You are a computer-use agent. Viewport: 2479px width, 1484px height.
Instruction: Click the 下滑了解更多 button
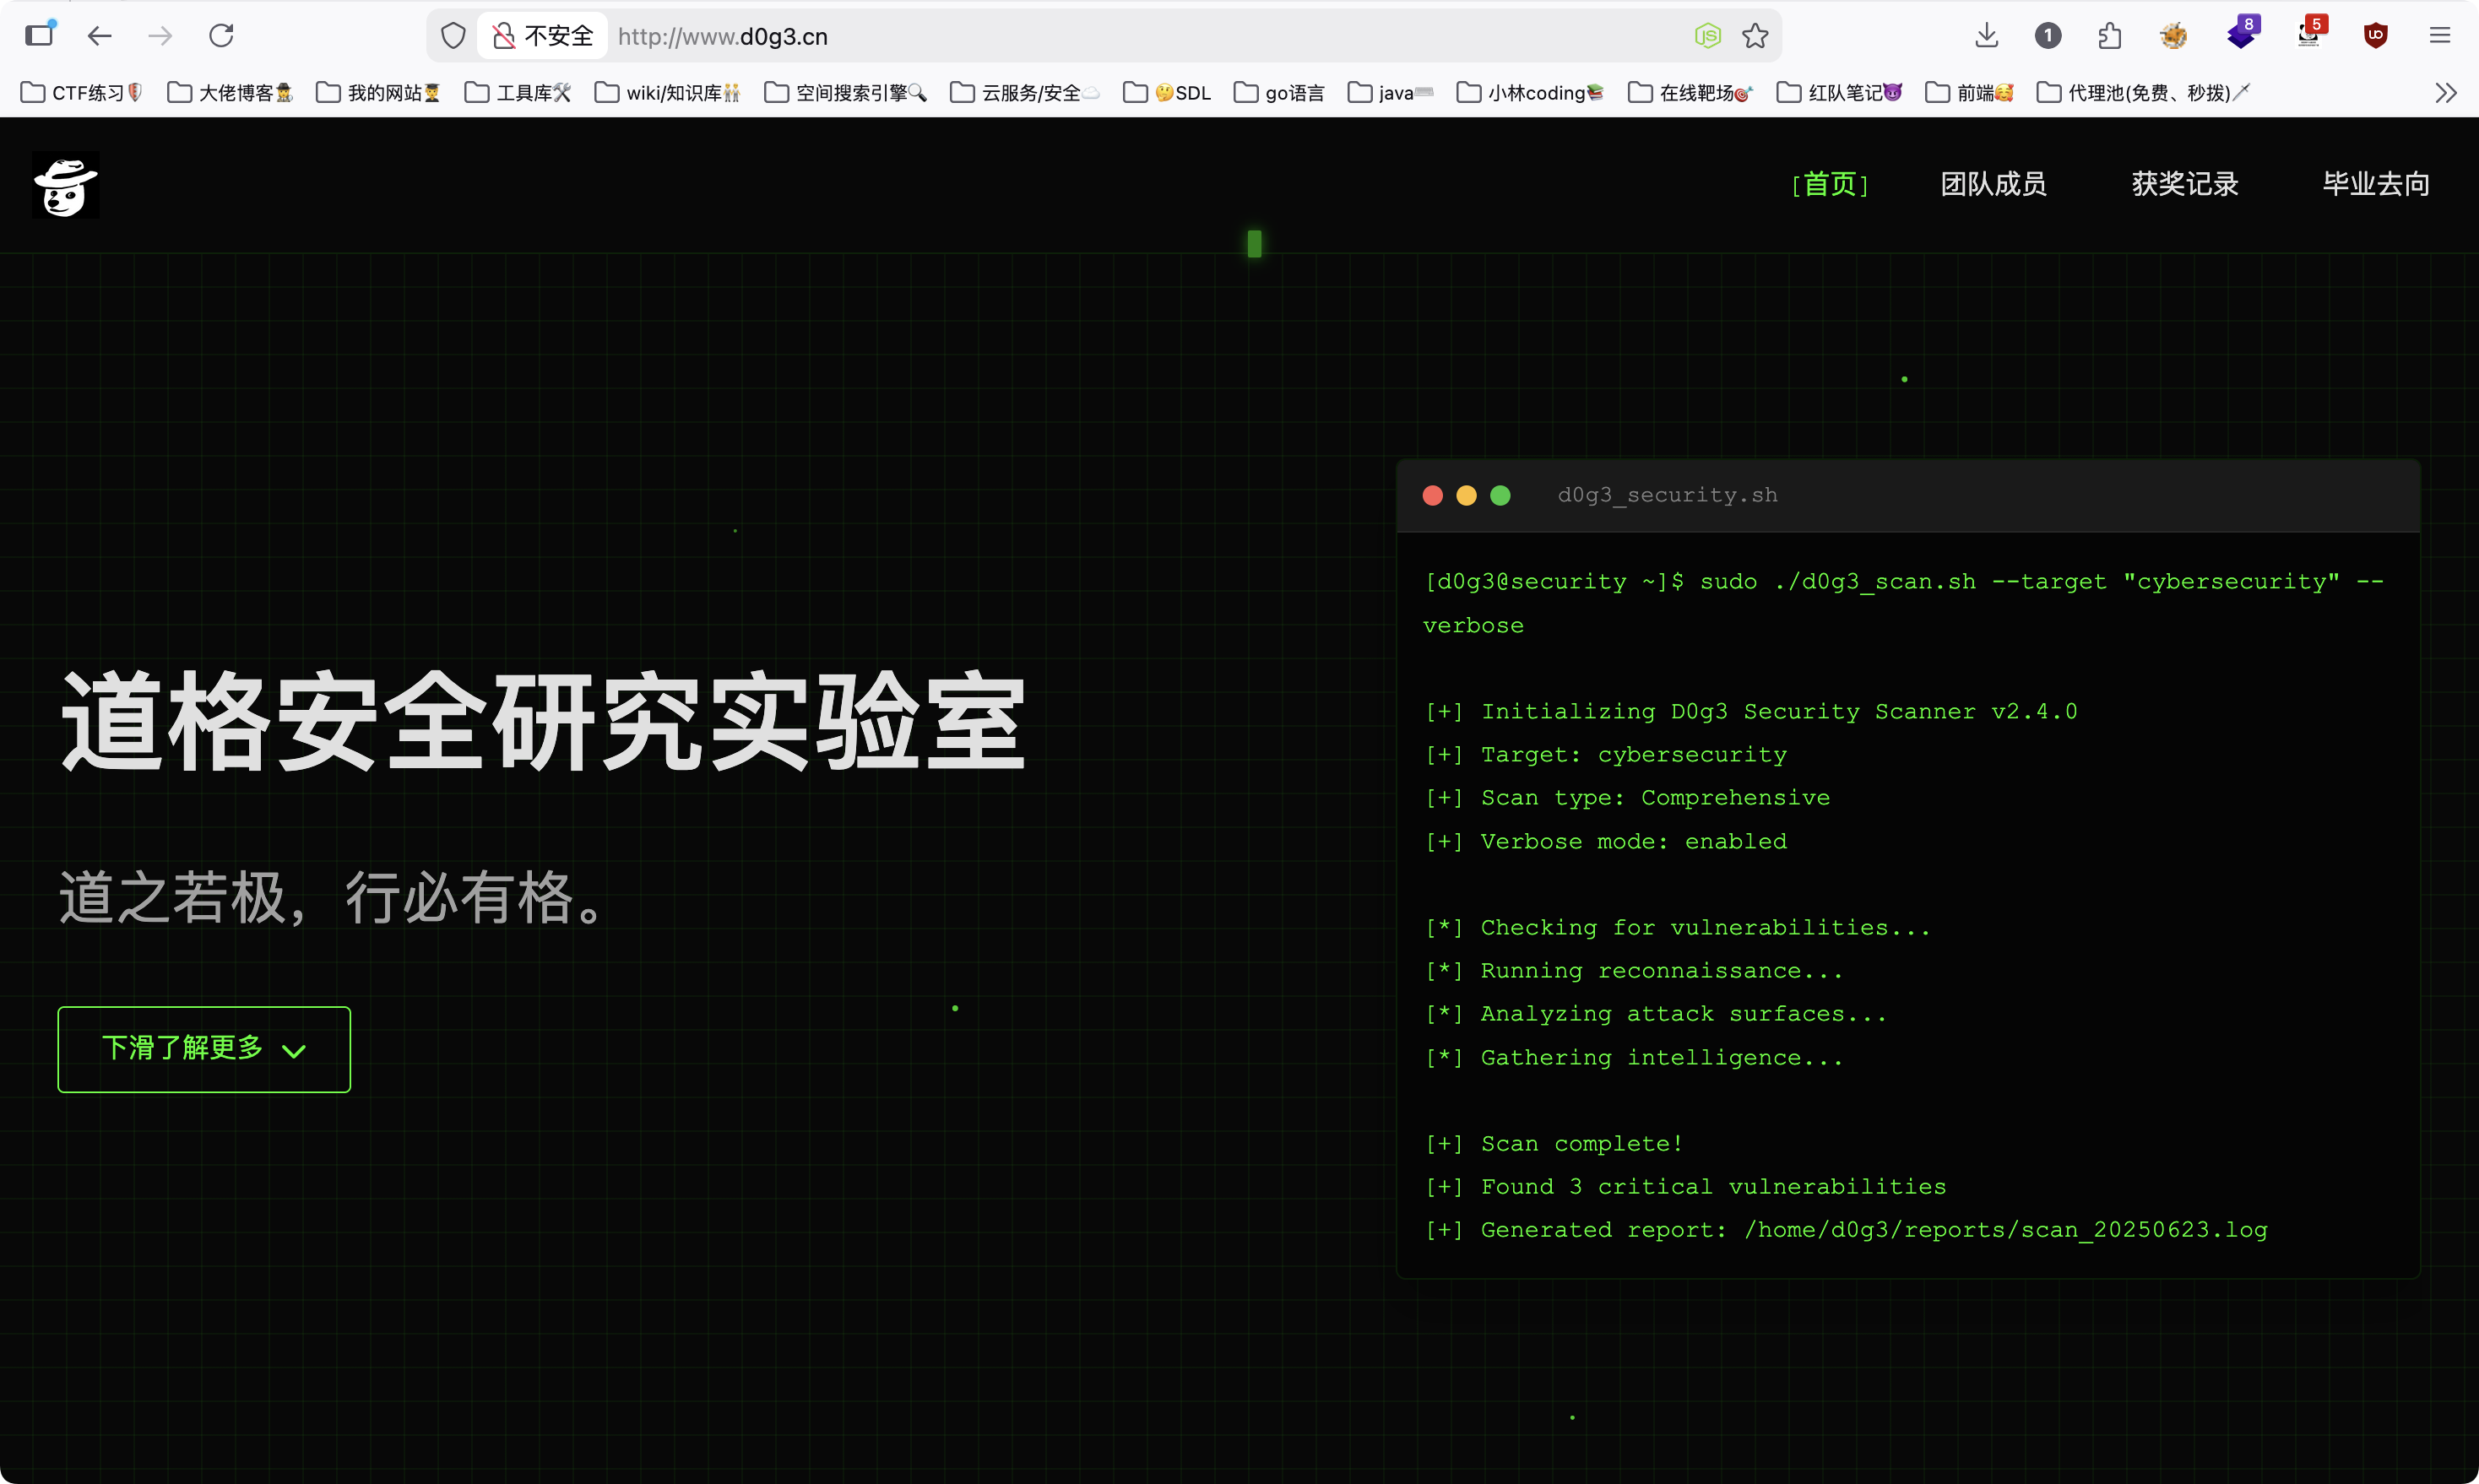coord(204,1049)
